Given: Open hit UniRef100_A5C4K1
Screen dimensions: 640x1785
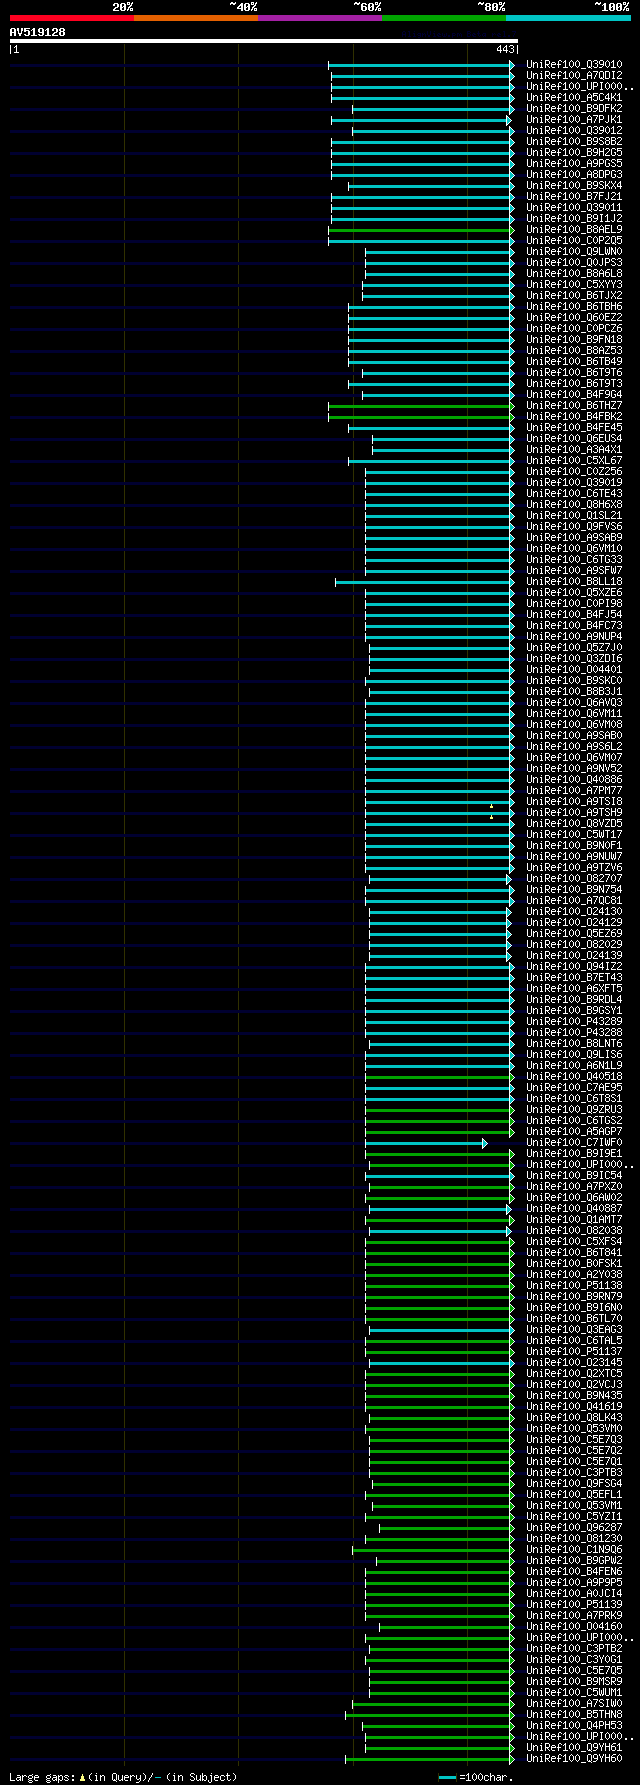Looking at the screenshot, I should click(574, 98).
